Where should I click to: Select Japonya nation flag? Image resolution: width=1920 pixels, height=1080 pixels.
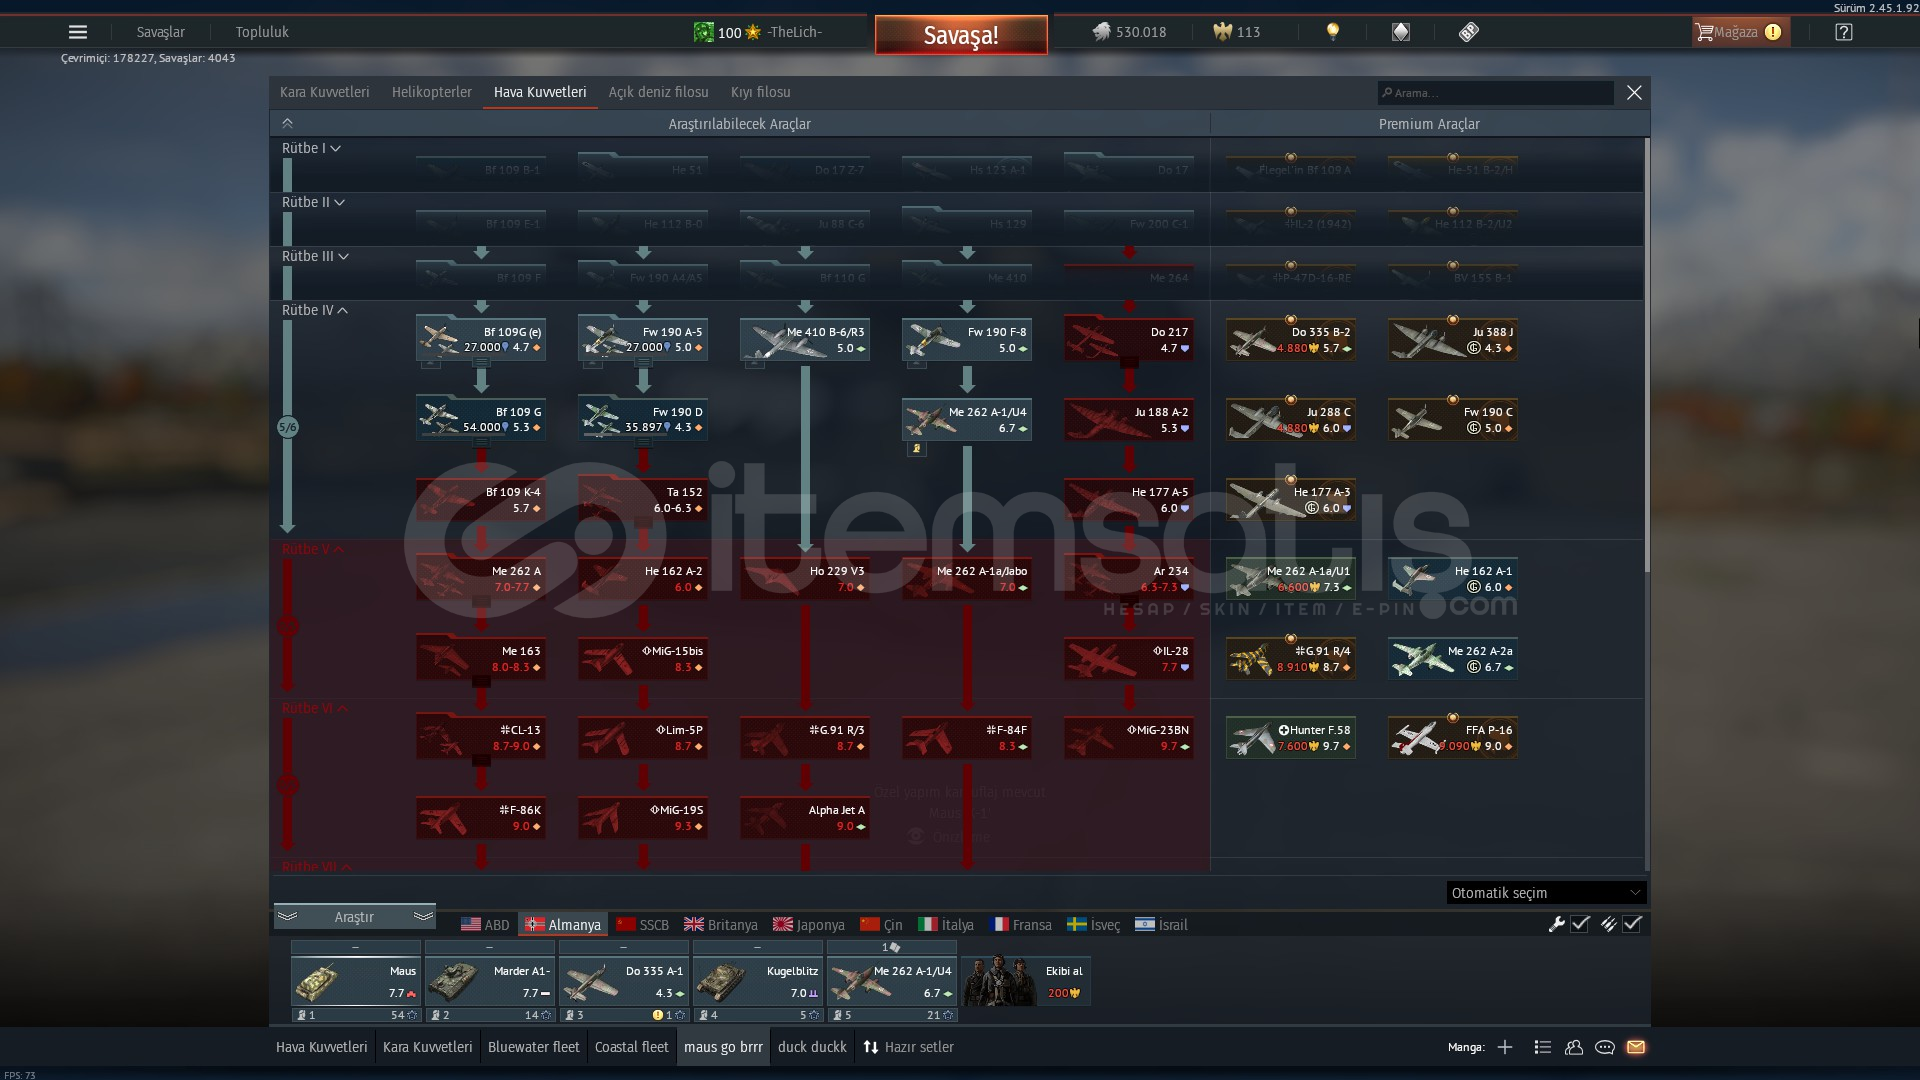808,925
